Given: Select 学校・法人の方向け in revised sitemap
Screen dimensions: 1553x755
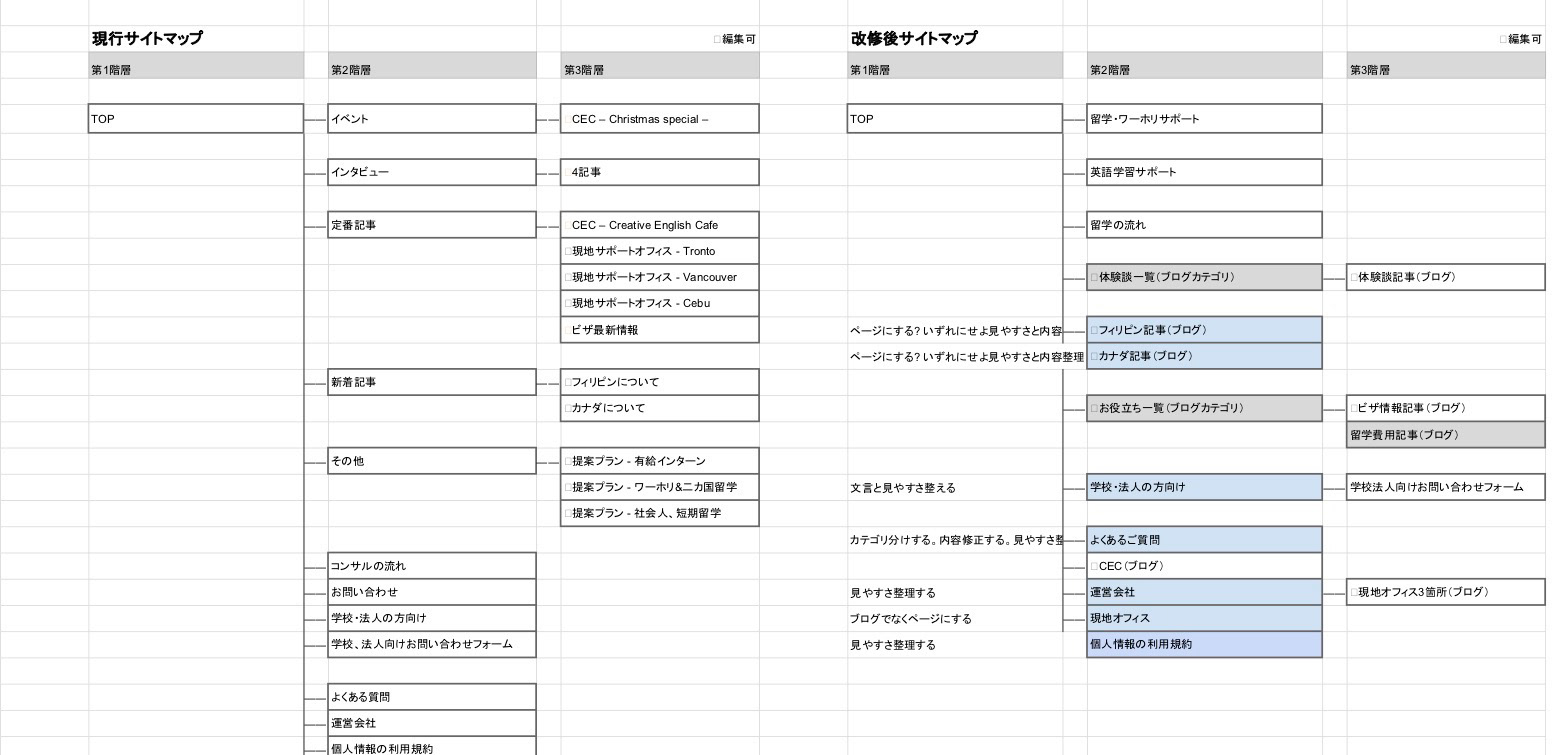Looking at the screenshot, I should [x=1204, y=487].
